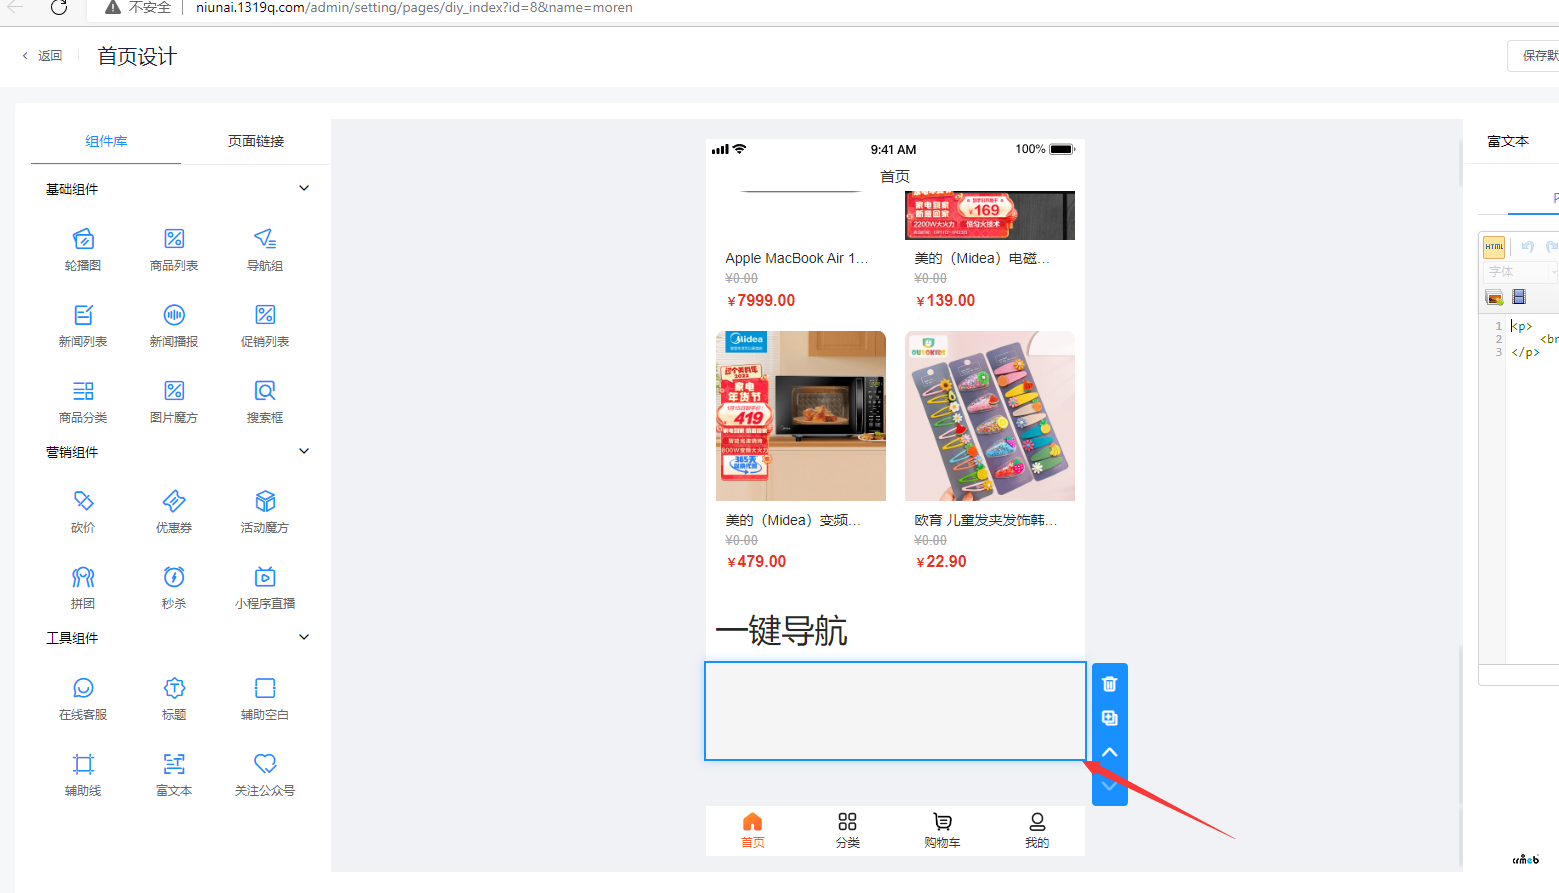Click the Midea microwave product image
Image resolution: width=1559 pixels, height=893 pixels.
coord(801,416)
